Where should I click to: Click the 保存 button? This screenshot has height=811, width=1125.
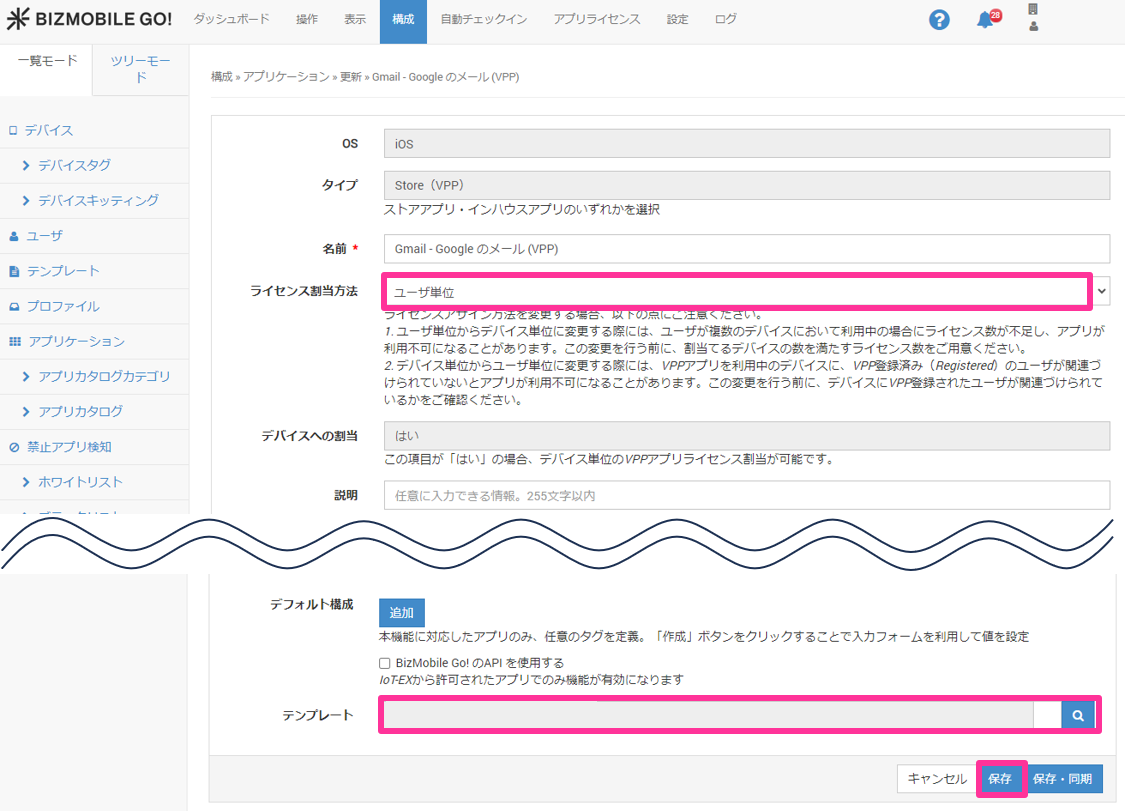(1000, 778)
